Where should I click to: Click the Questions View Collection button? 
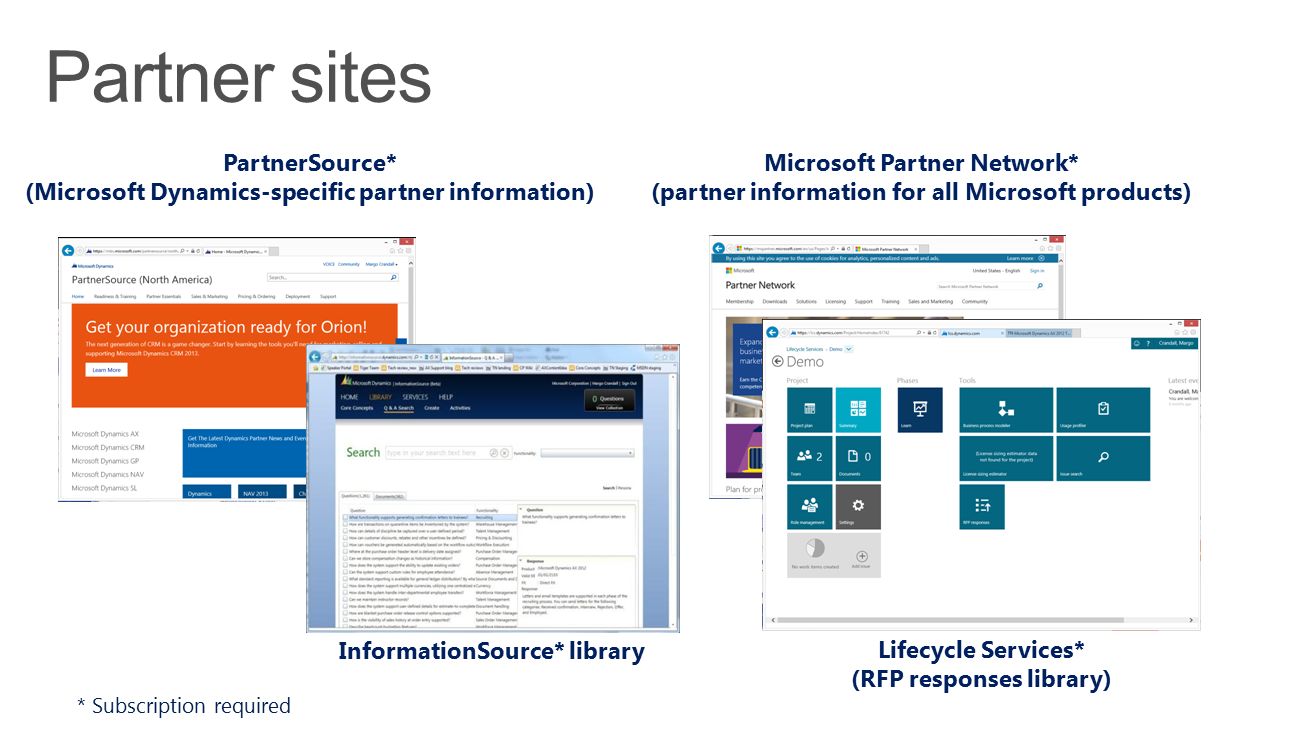pyautogui.click(x=607, y=402)
